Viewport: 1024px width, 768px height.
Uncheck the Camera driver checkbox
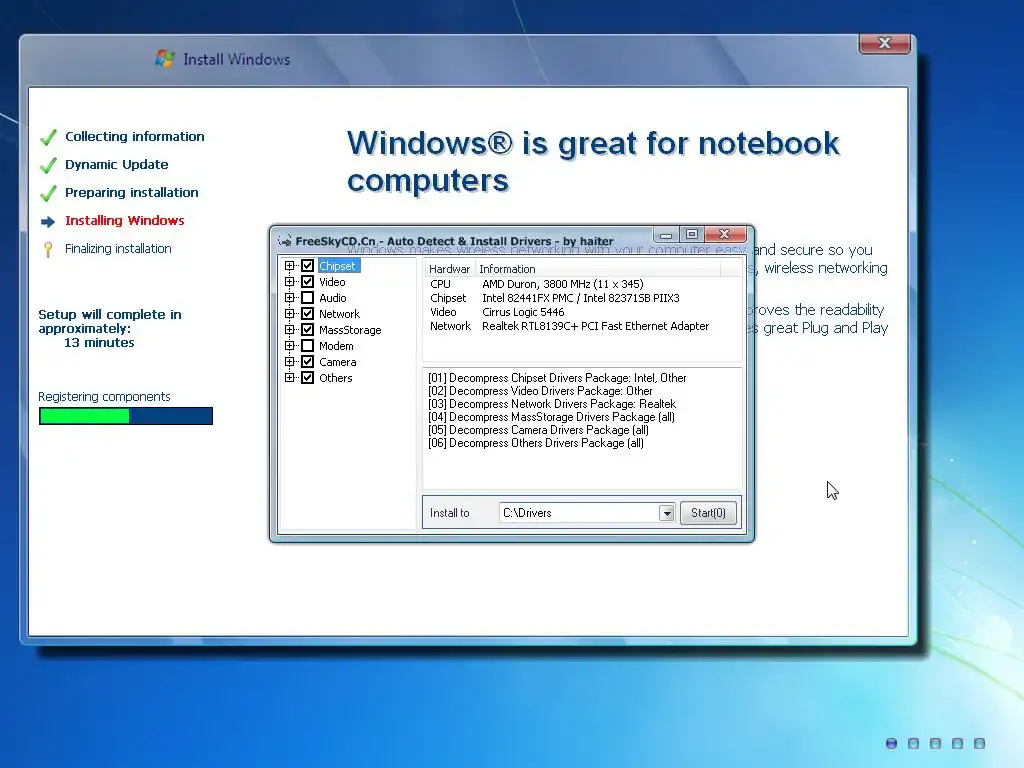[x=308, y=362]
